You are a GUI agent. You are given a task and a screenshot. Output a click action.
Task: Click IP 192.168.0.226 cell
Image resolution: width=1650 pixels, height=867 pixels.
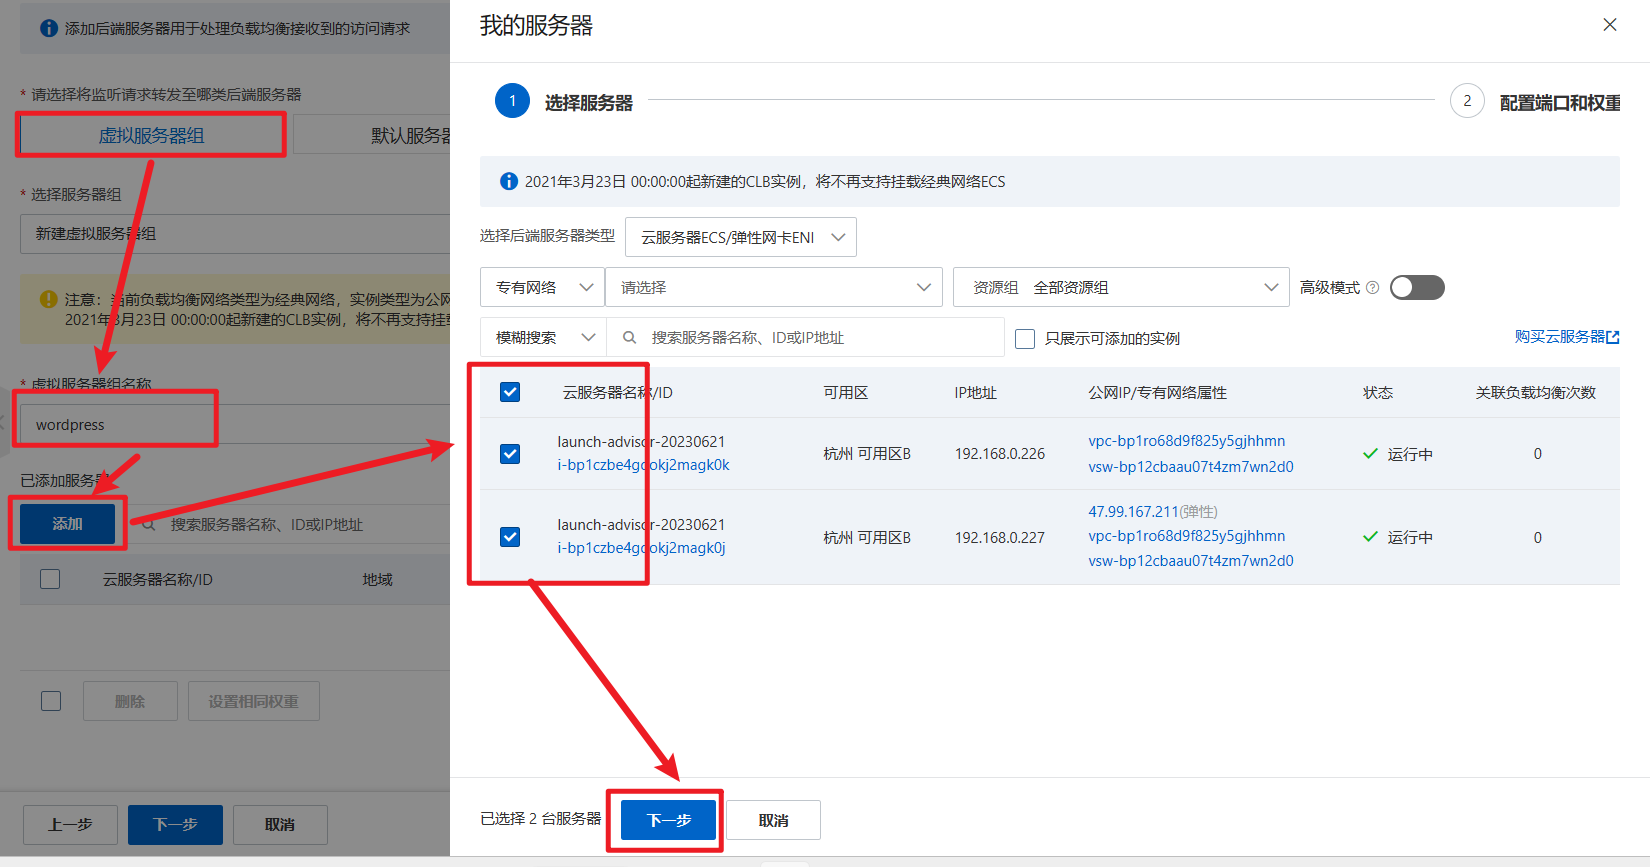[1000, 454]
